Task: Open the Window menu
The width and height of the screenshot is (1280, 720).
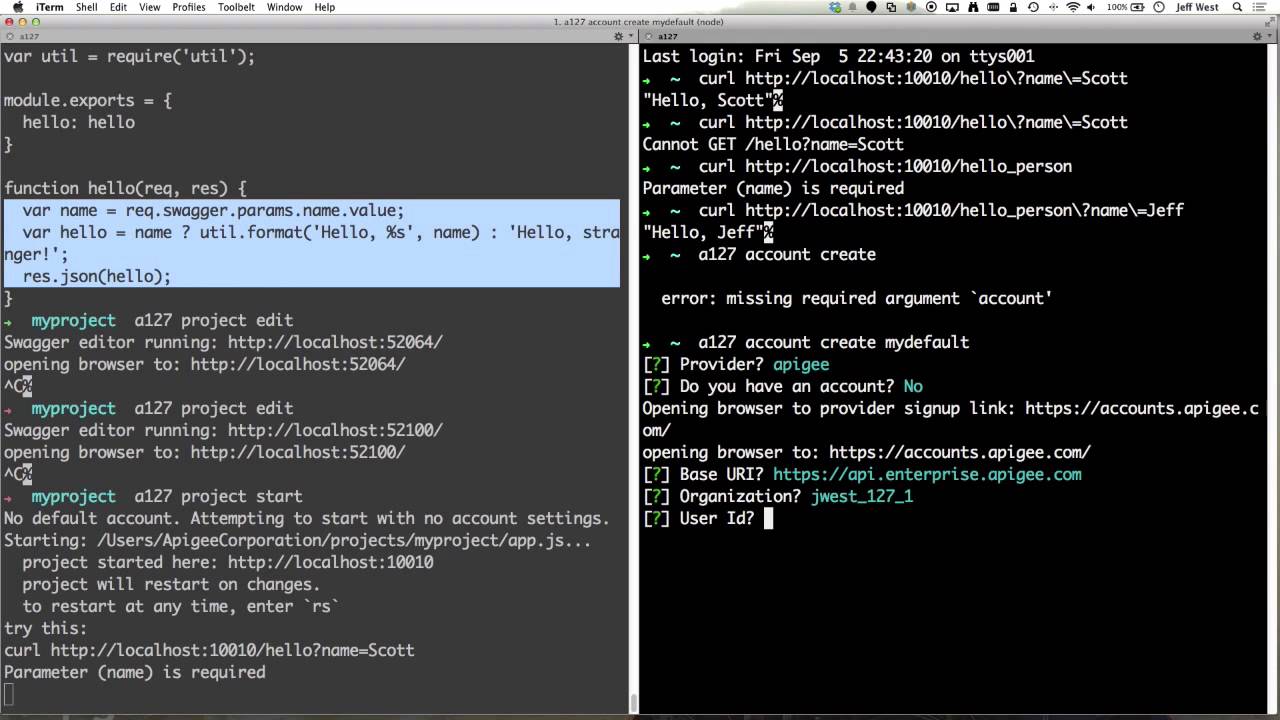Action: pyautogui.click(x=285, y=7)
